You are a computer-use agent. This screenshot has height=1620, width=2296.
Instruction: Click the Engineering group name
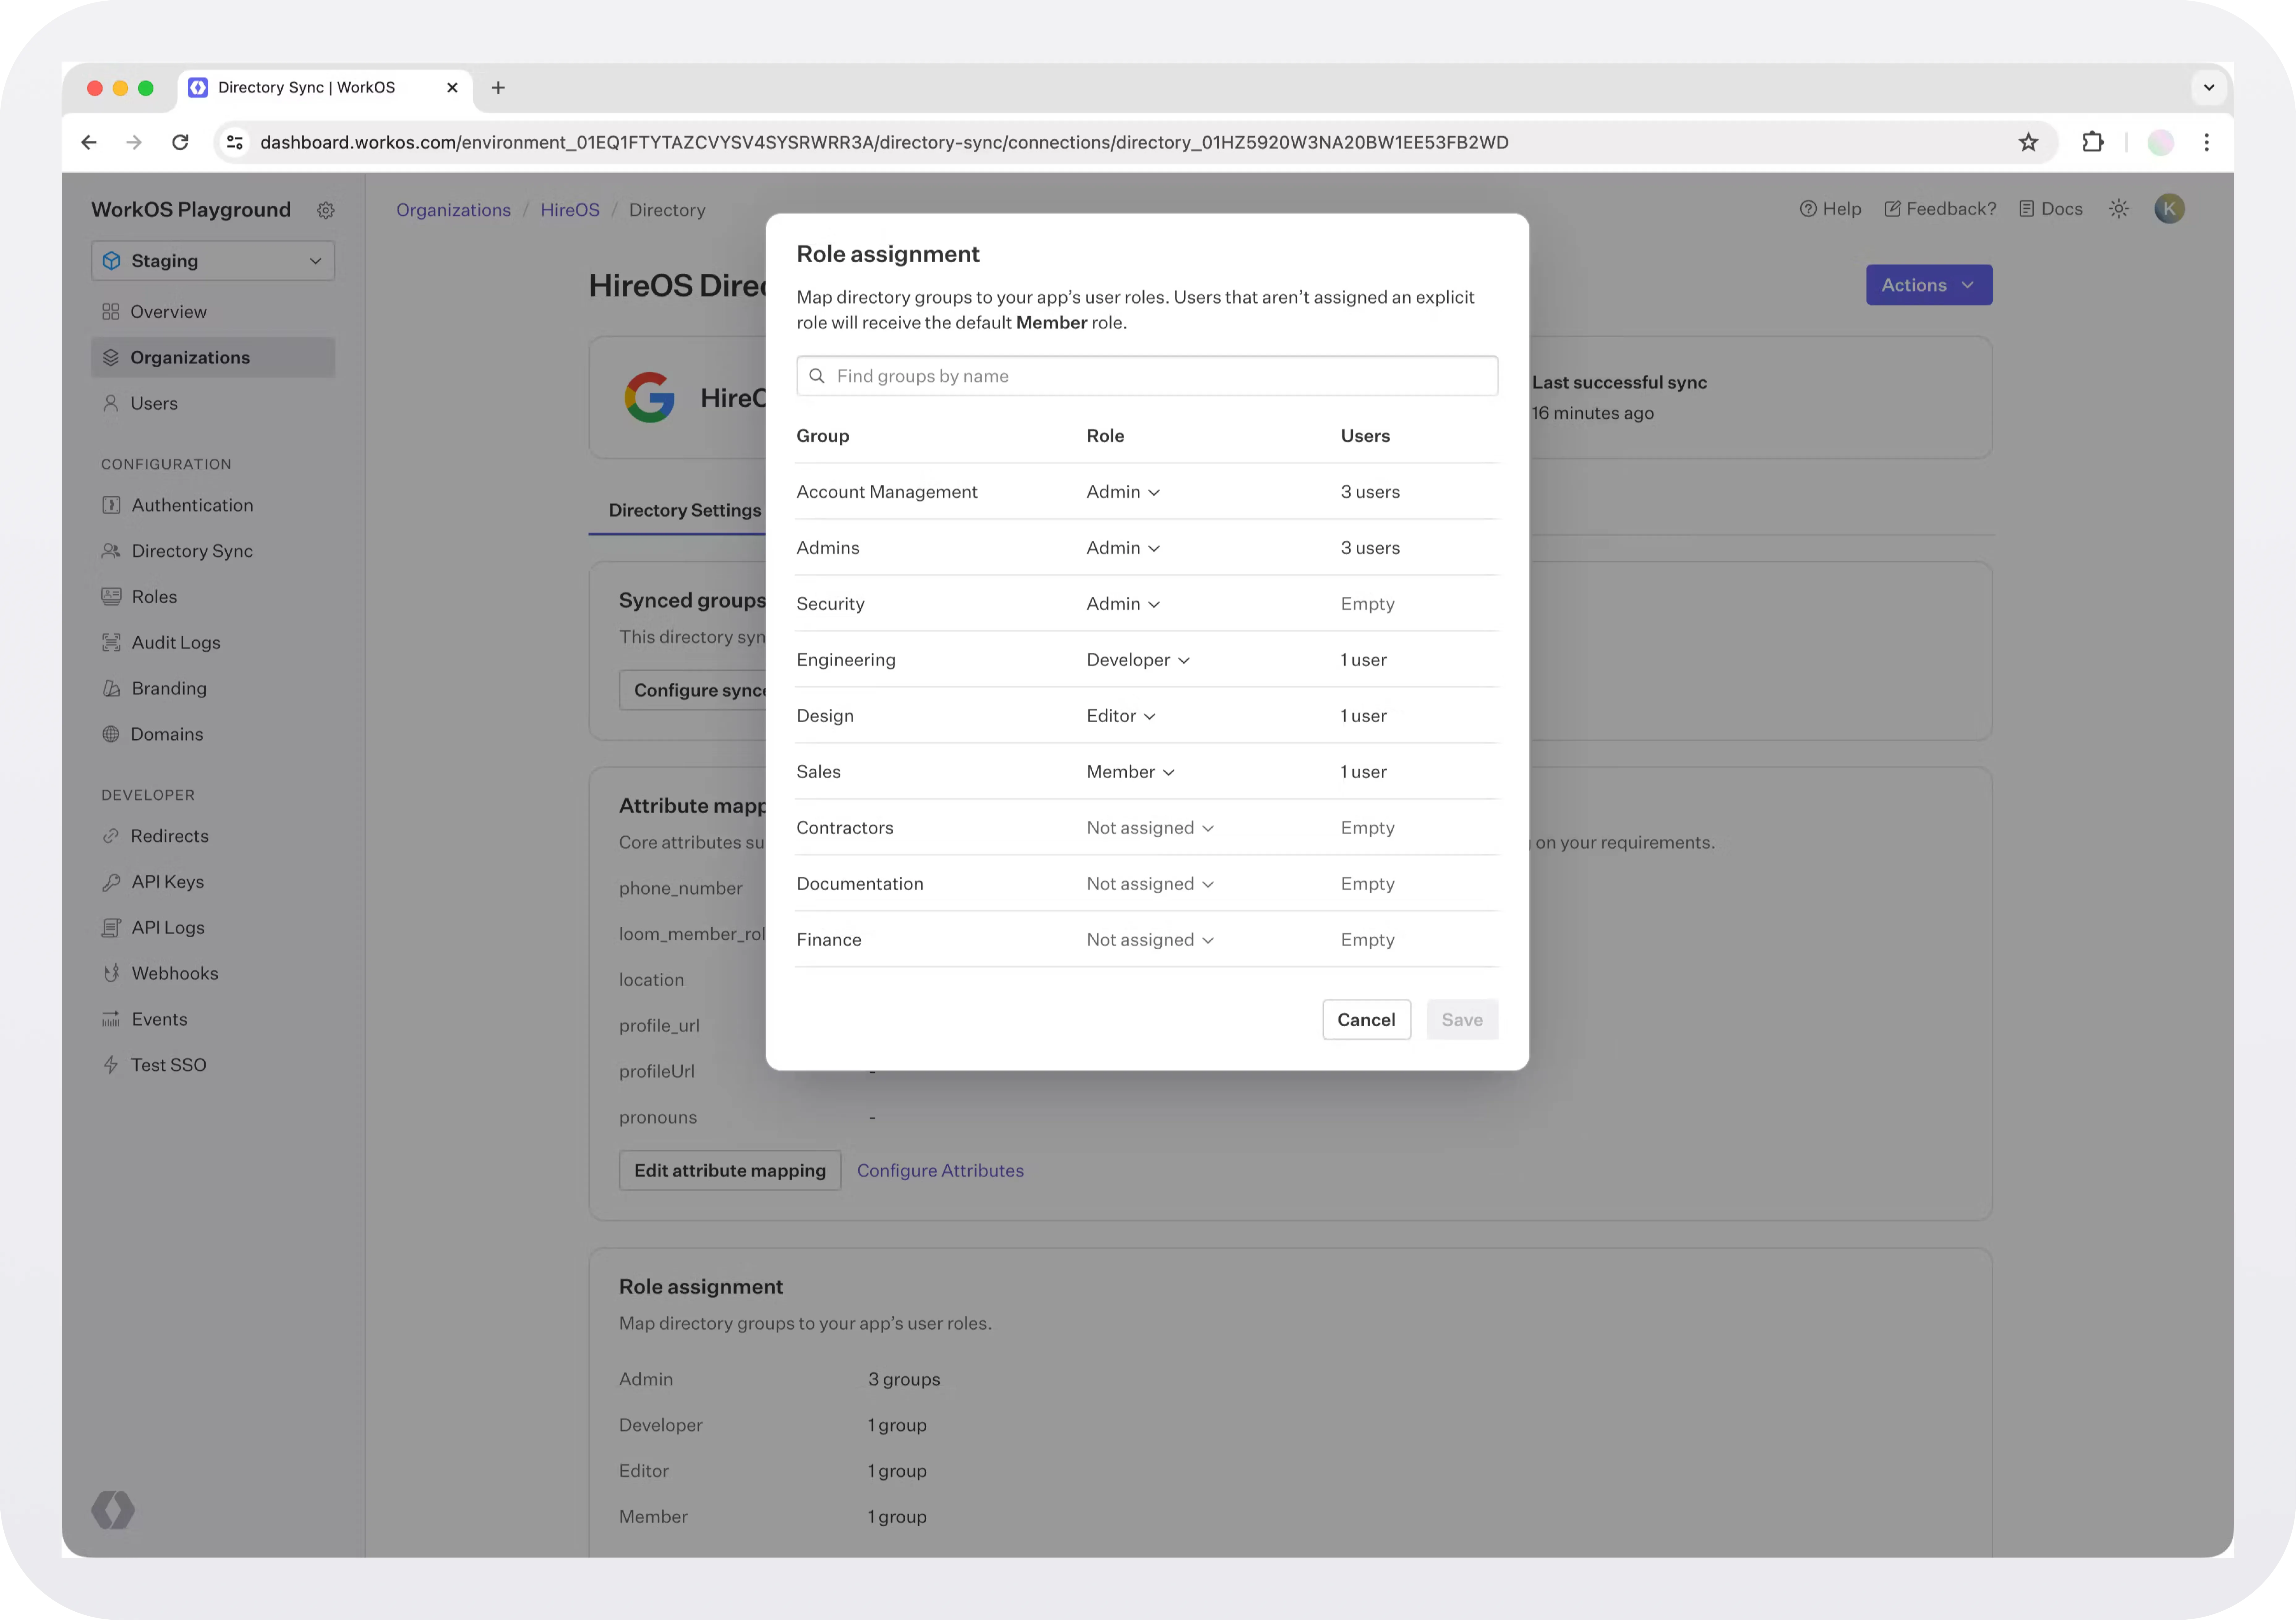pos(846,660)
